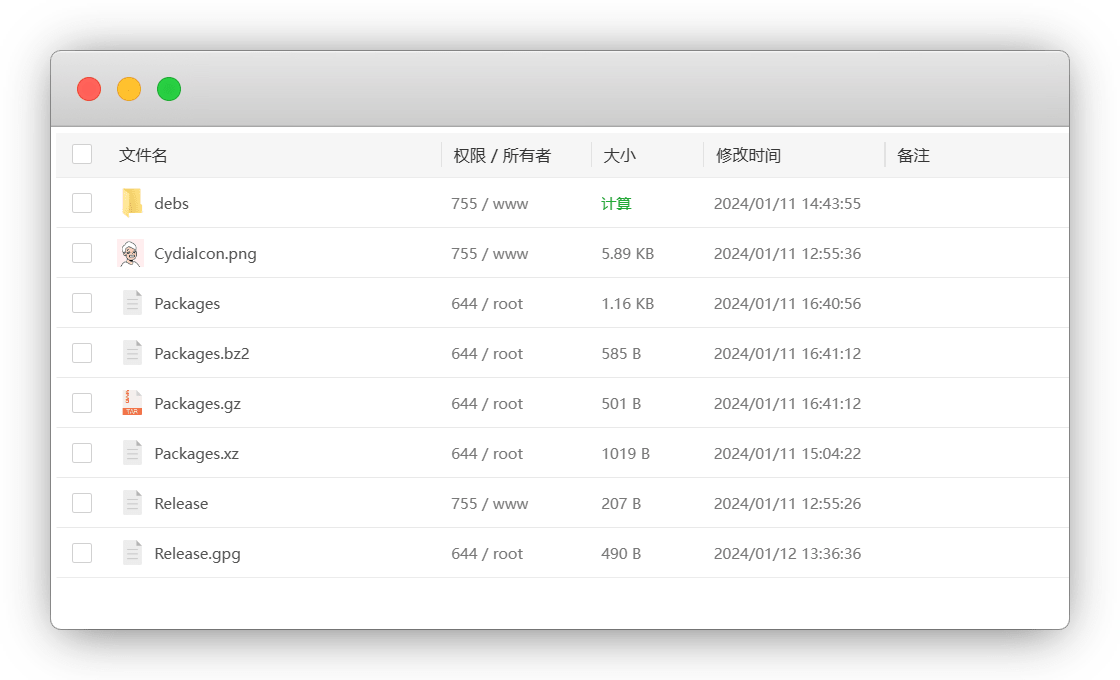
Task: Open the debs folder name link
Action: click(171, 204)
